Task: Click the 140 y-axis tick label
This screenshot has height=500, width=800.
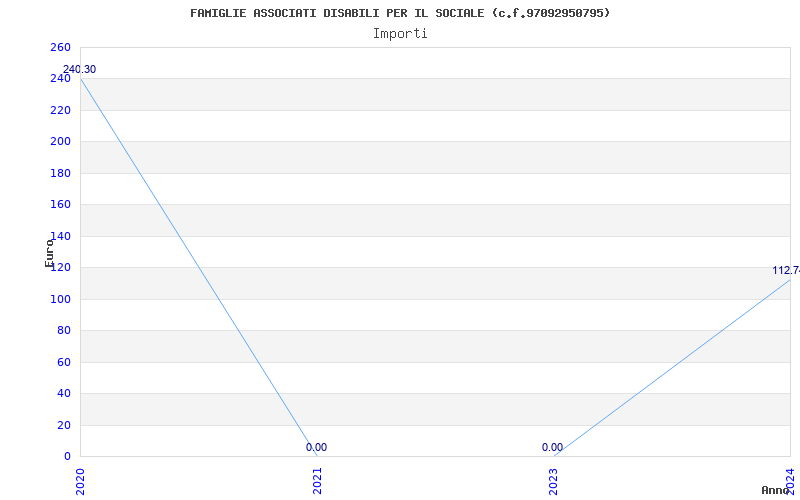Action: click(x=60, y=236)
